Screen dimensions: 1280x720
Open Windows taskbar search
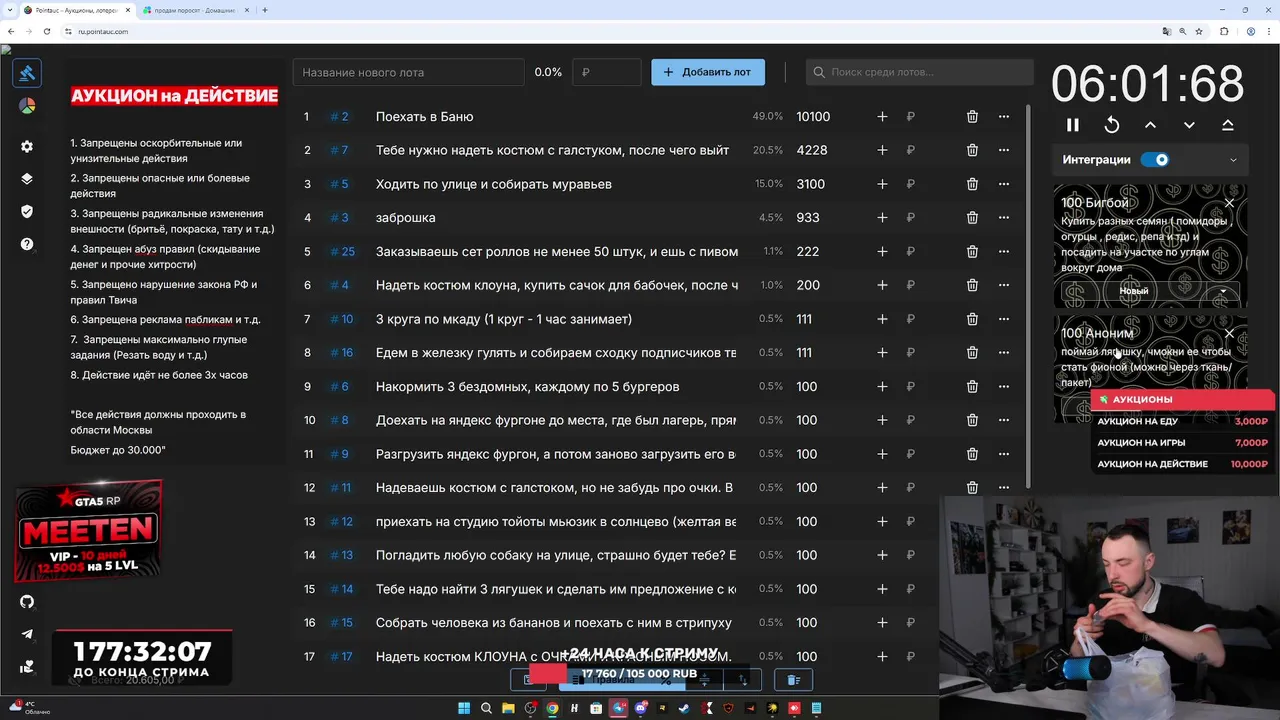pos(486,709)
